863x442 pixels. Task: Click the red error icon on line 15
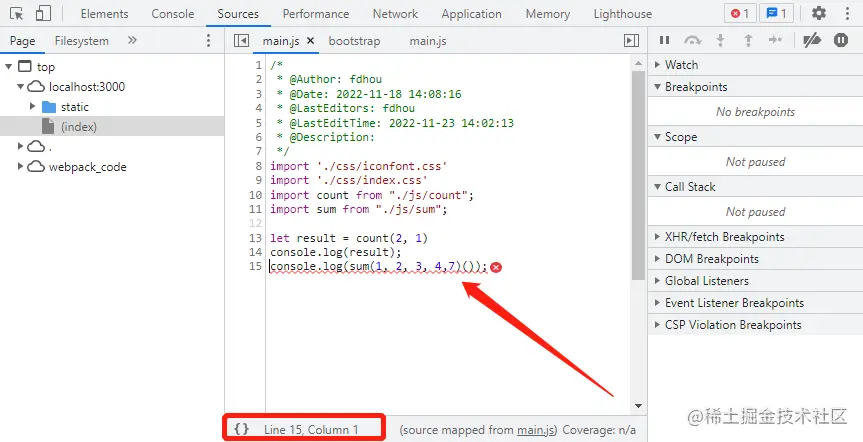click(496, 268)
